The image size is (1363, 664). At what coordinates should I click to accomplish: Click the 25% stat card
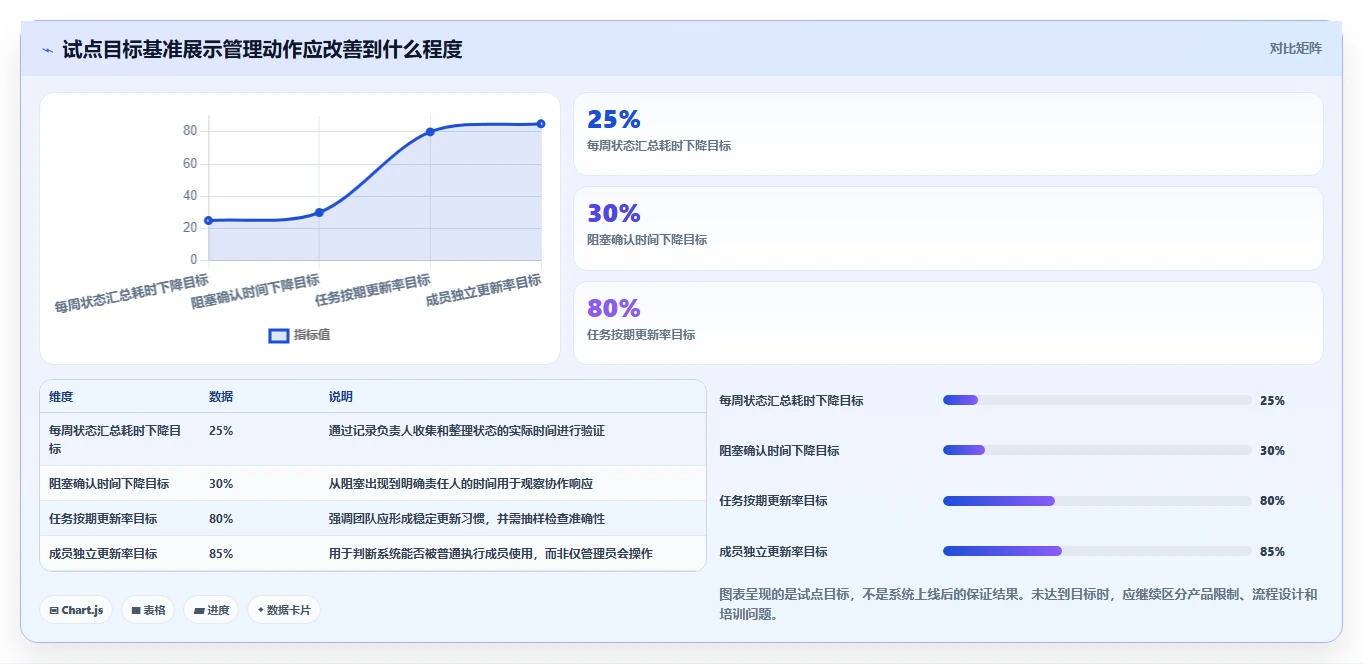pyautogui.click(x=948, y=134)
